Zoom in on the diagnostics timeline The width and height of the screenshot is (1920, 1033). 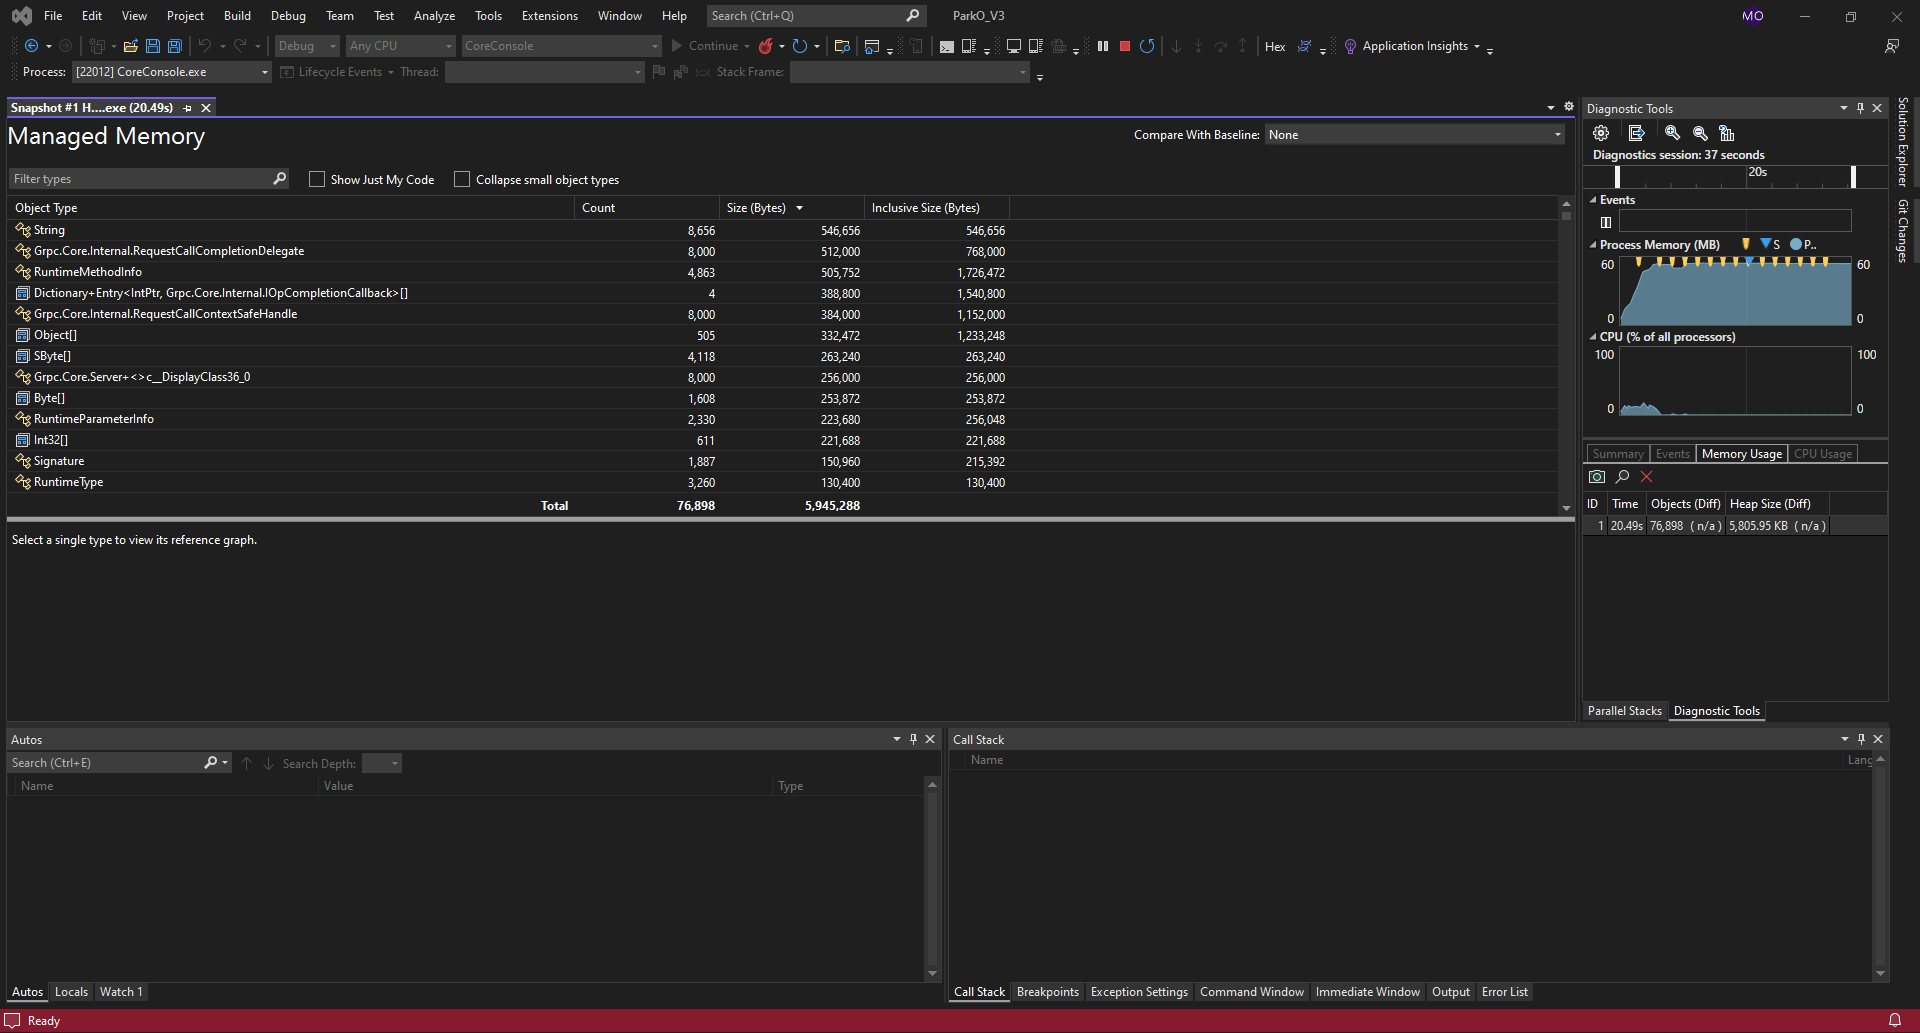point(1670,133)
